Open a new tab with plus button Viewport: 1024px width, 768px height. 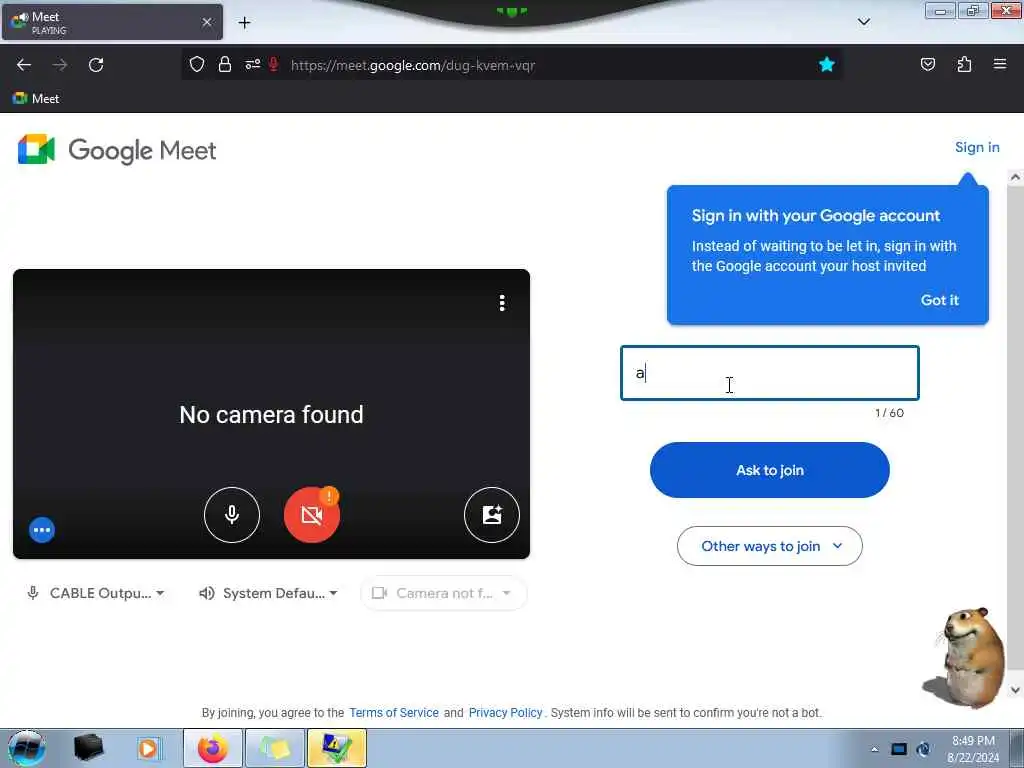point(244,23)
